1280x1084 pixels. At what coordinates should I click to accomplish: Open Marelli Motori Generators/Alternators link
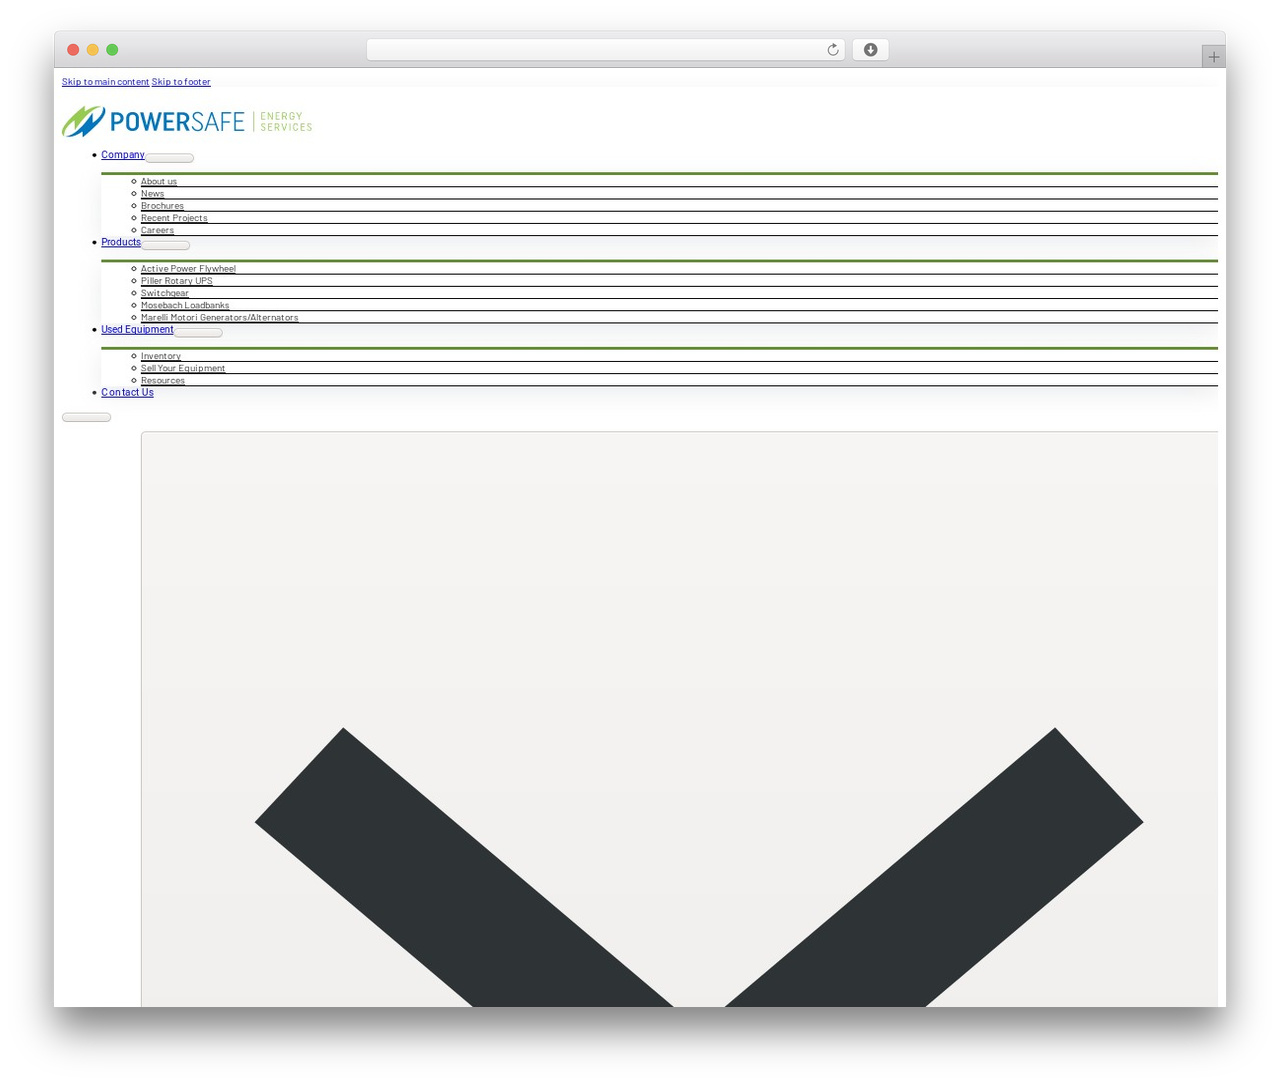coord(219,317)
